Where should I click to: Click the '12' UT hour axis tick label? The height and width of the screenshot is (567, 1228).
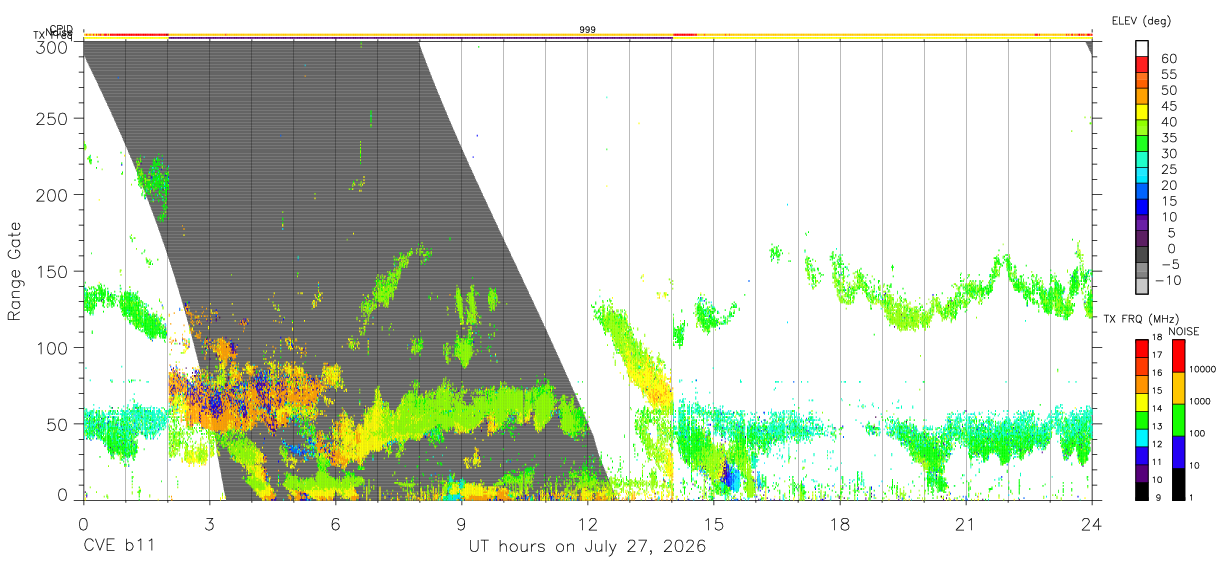[x=587, y=524]
